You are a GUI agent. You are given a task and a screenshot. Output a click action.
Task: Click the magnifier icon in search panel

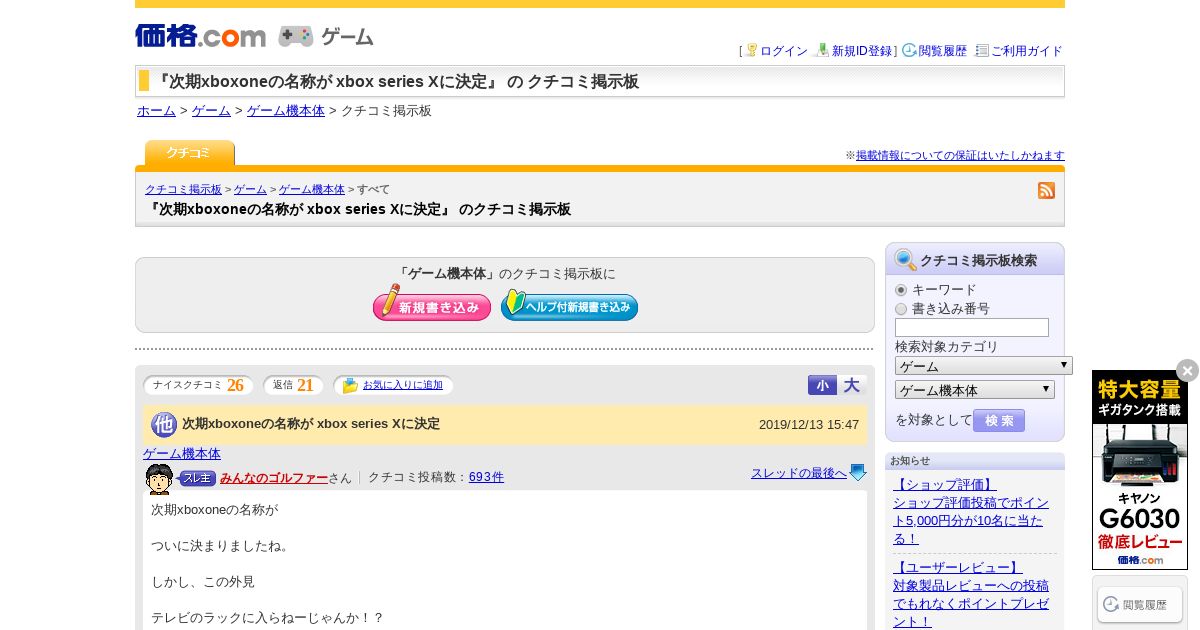[905, 260]
